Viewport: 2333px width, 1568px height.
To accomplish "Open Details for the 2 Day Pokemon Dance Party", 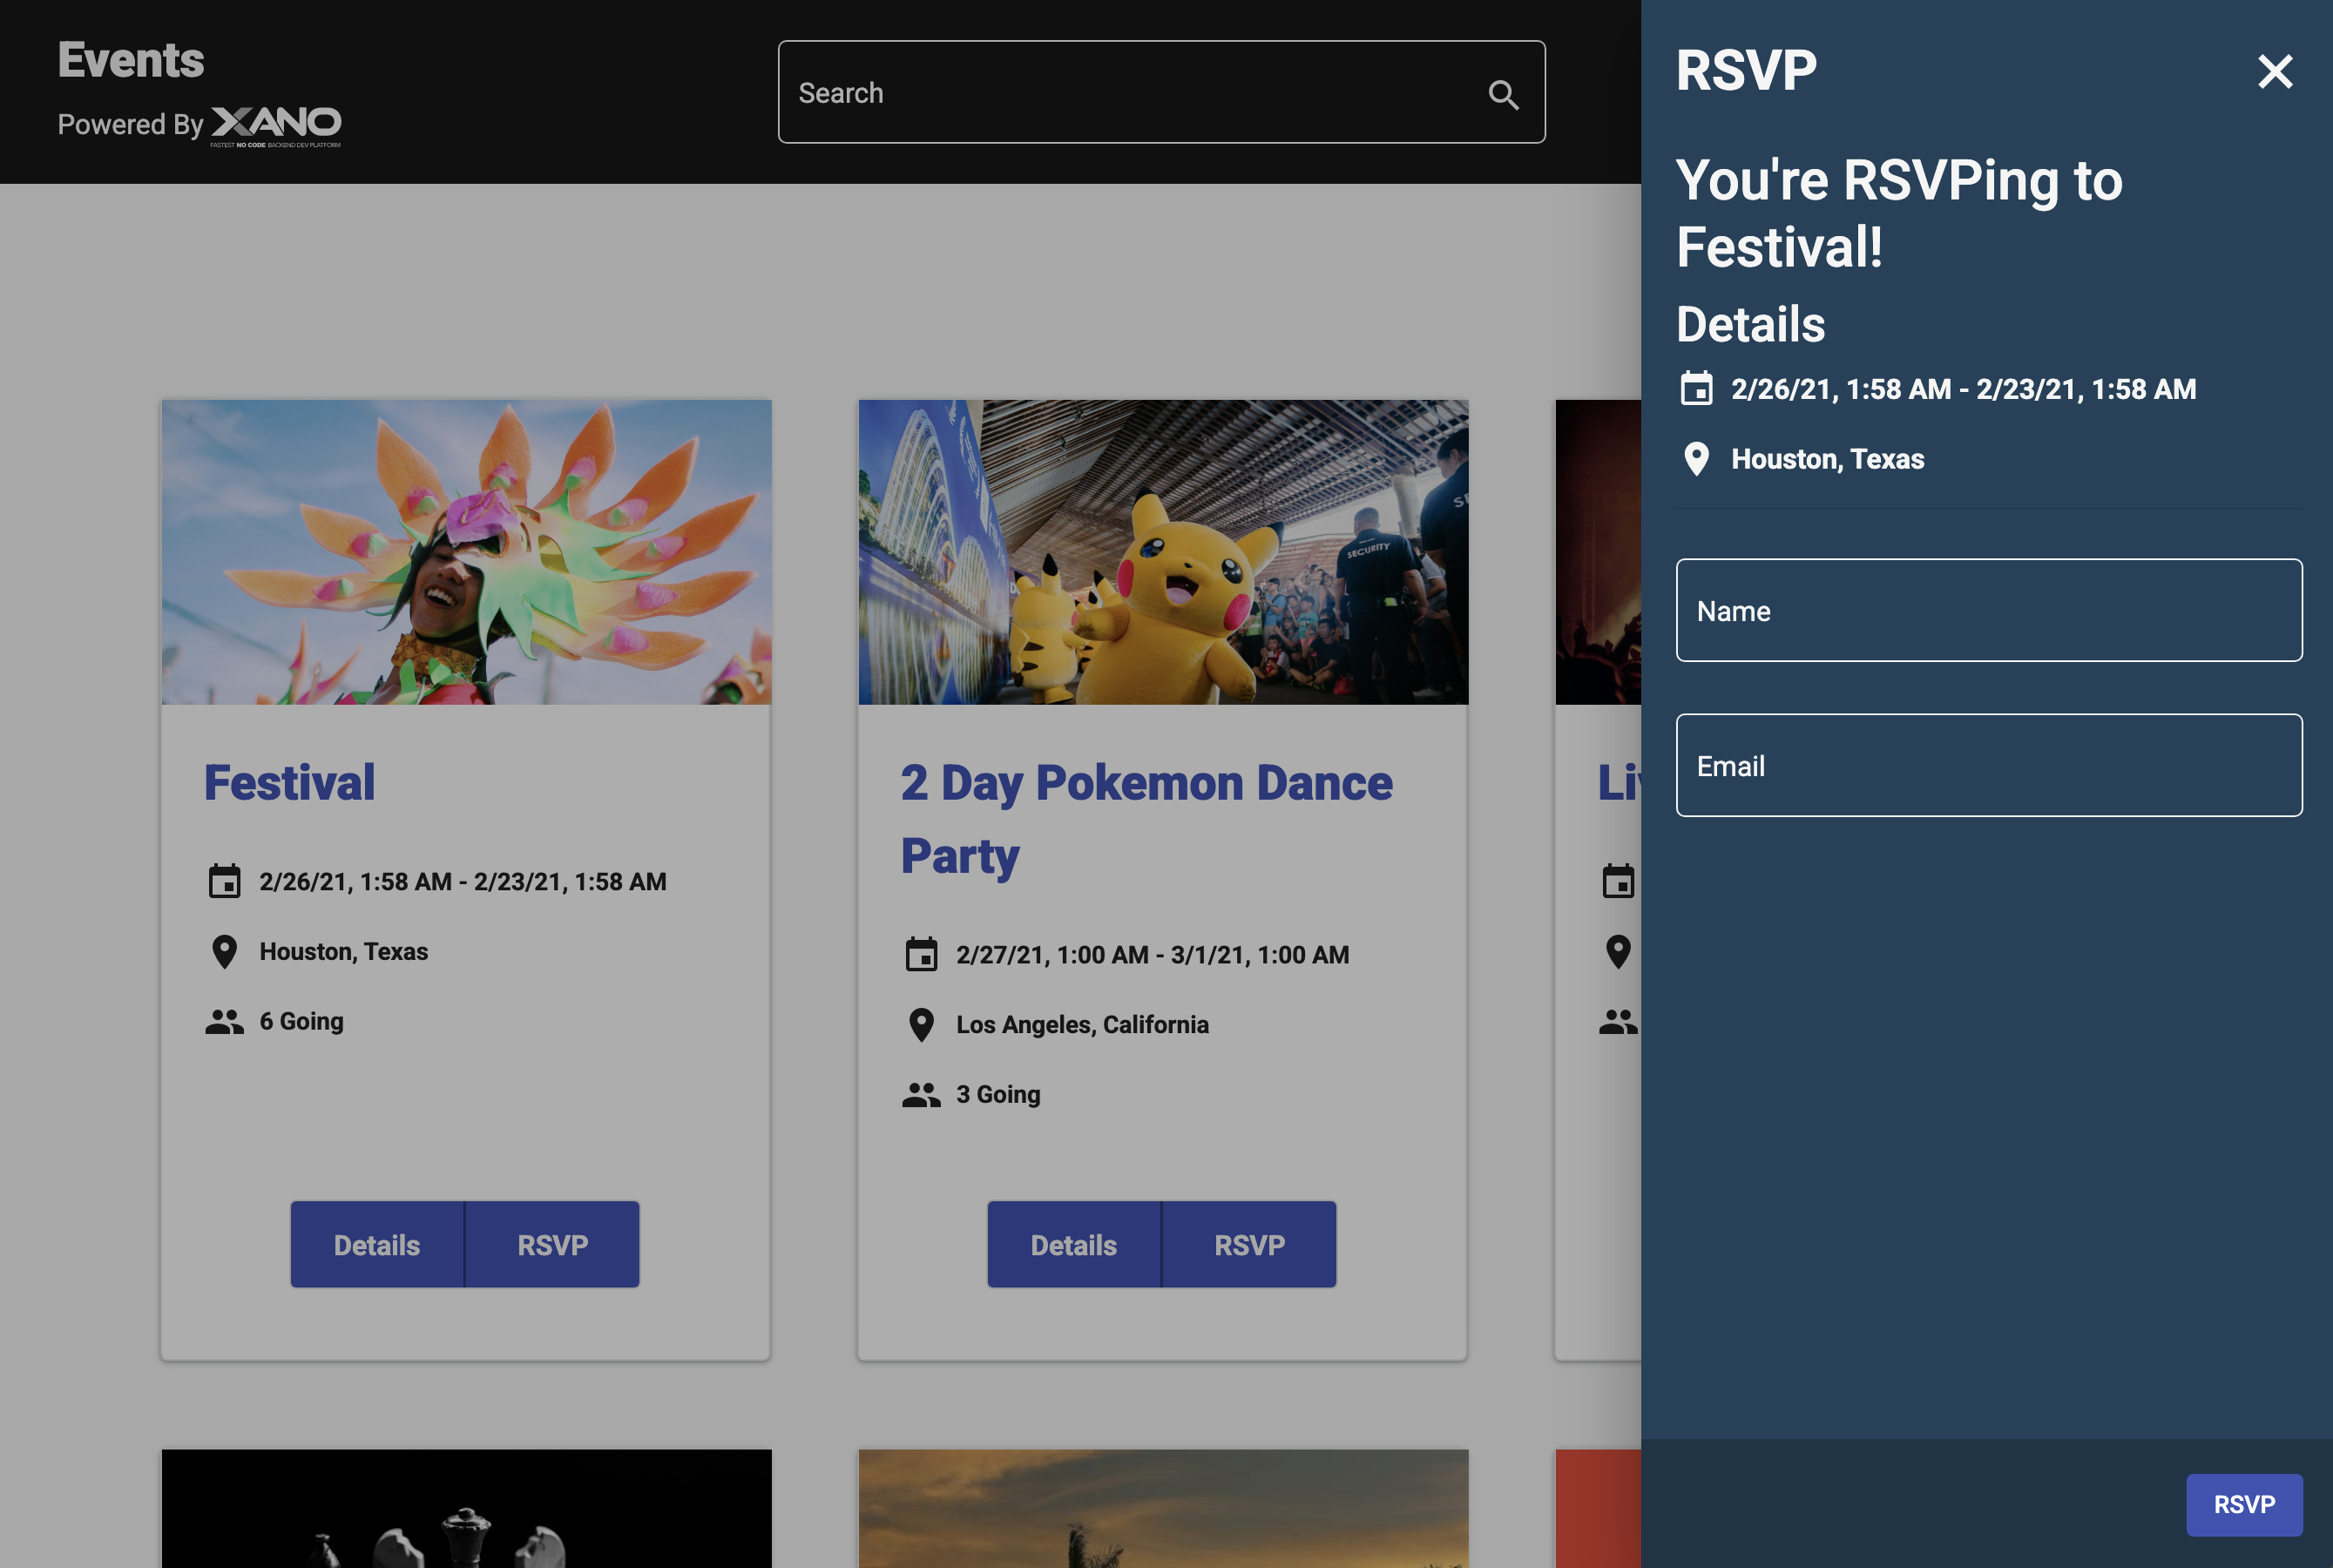I will pos(1073,1244).
